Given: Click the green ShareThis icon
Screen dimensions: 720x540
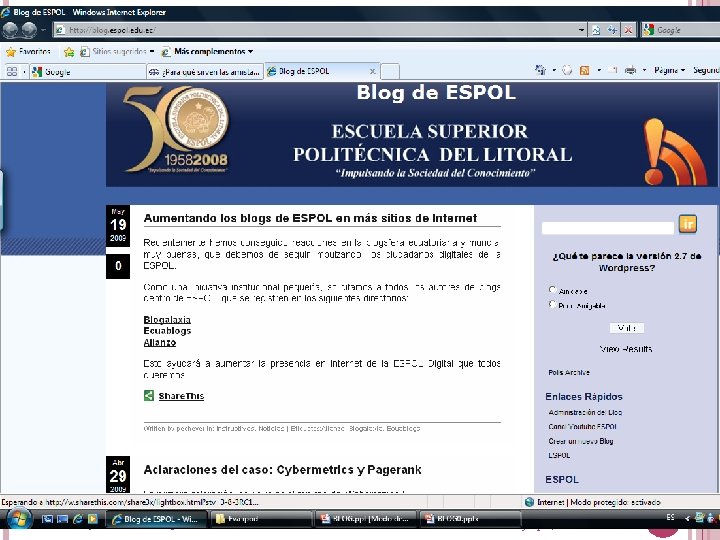Looking at the screenshot, I should coord(149,395).
